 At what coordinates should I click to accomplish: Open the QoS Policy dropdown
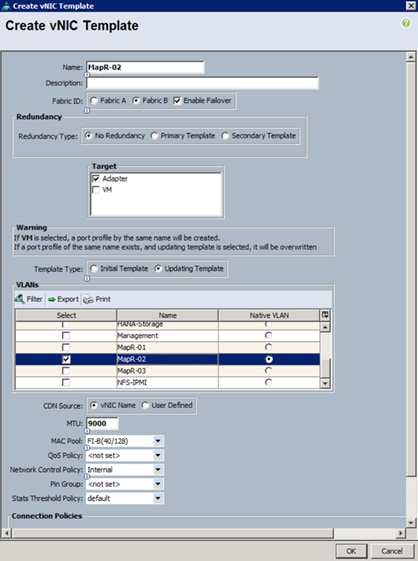pos(158,455)
